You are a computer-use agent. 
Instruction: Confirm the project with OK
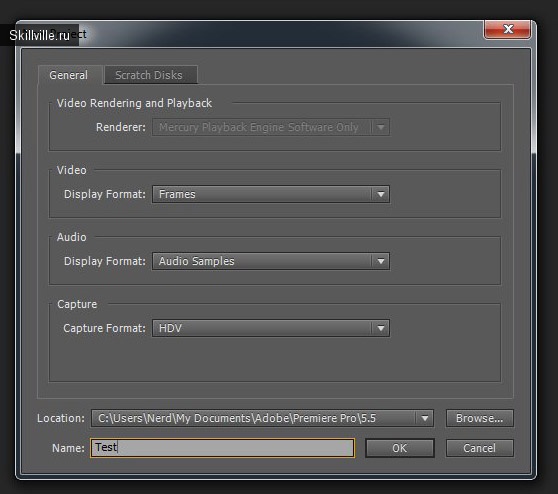click(x=400, y=448)
